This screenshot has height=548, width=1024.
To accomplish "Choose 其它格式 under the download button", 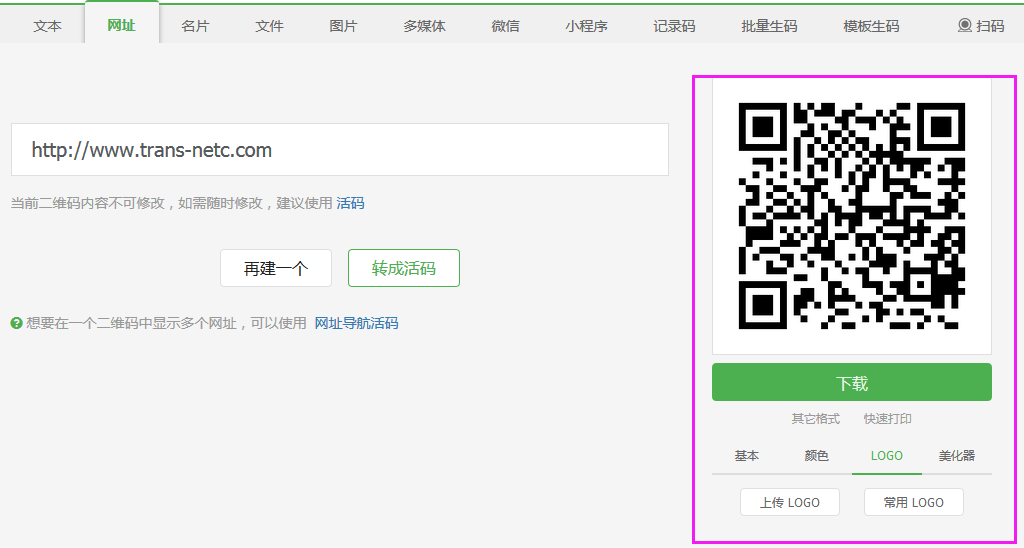I will tap(815, 419).
